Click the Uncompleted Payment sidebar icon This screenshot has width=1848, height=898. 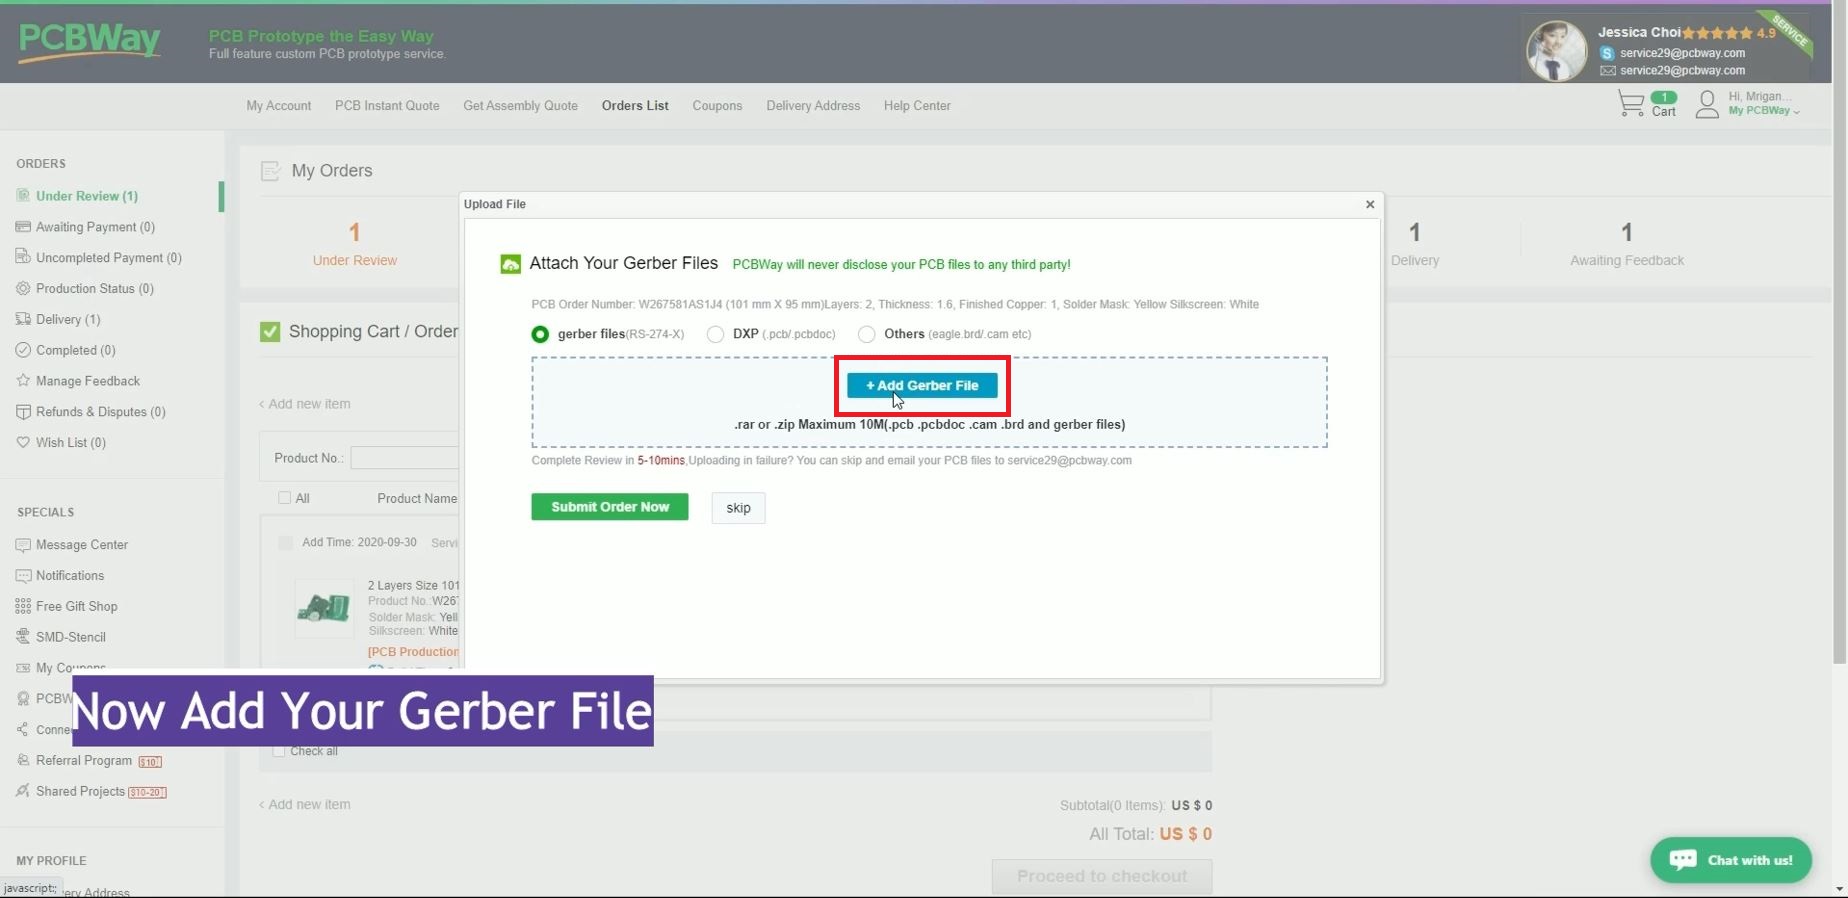[x=23, y=257]
